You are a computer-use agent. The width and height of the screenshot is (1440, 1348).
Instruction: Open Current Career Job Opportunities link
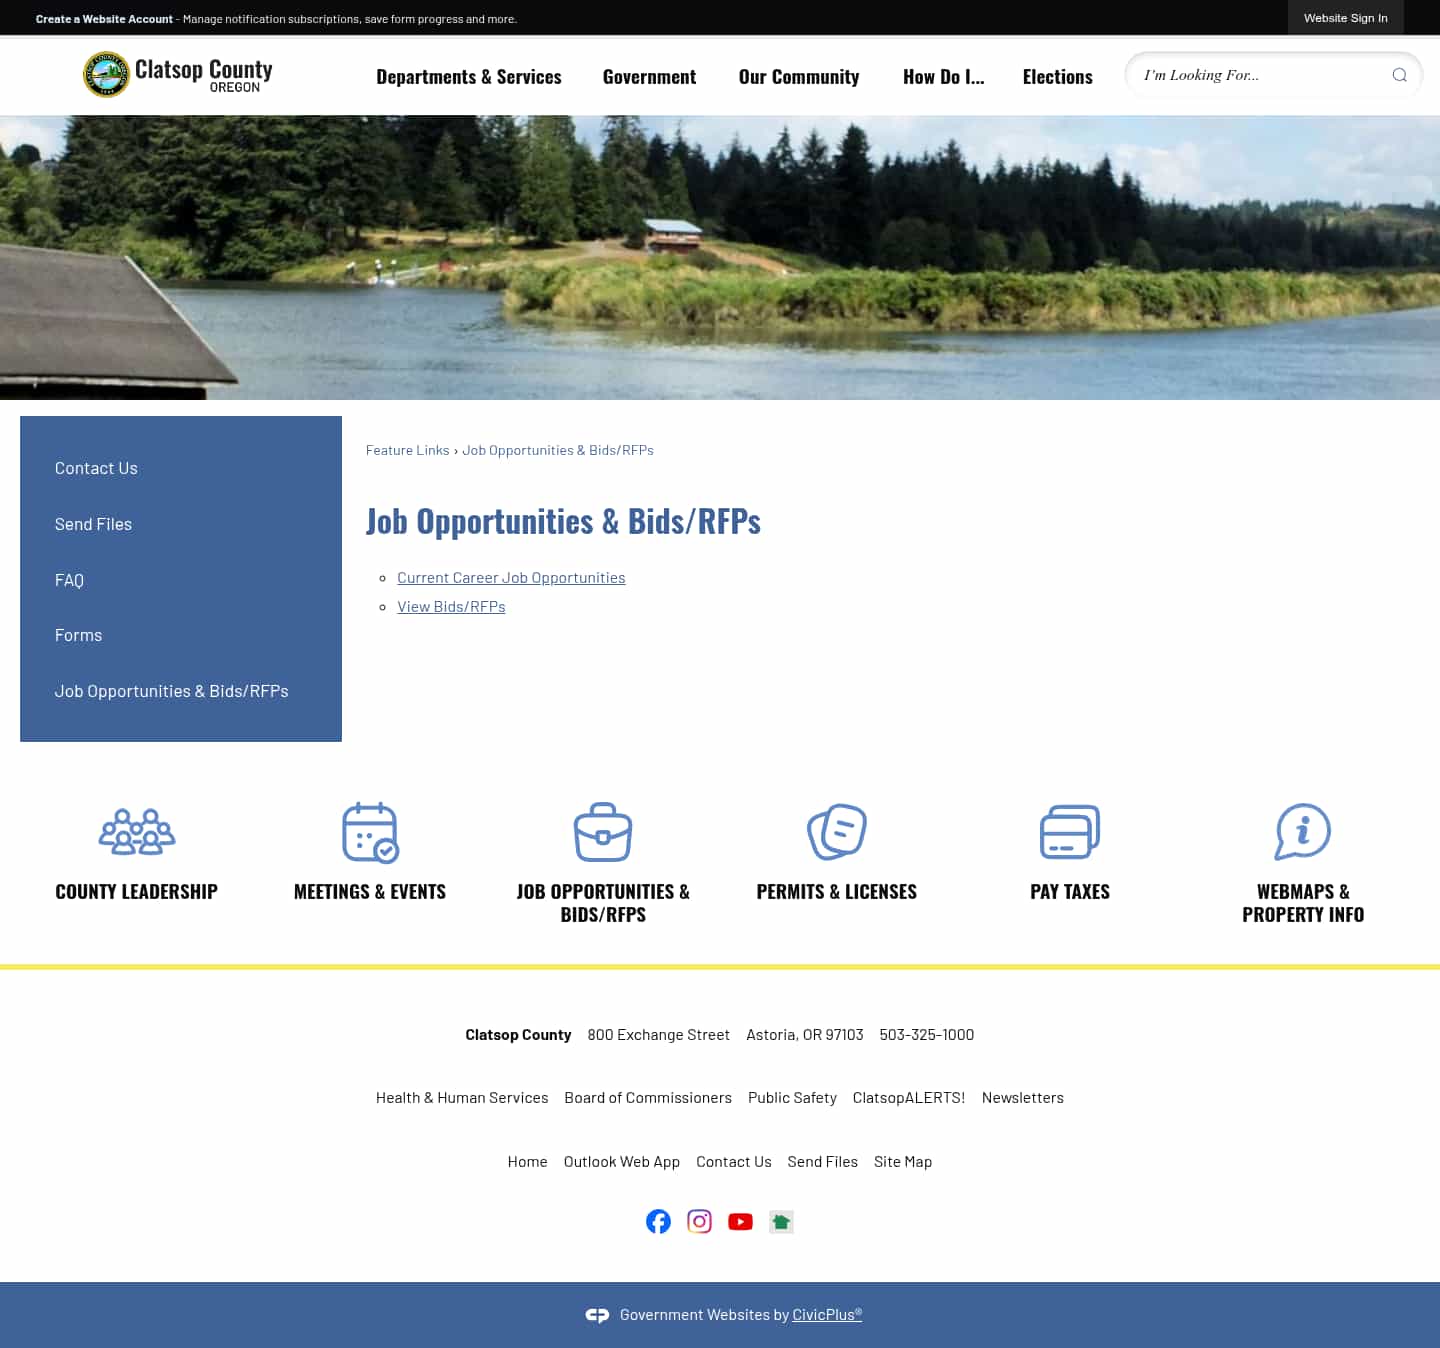pyautogui.click(x=511, y=578)
